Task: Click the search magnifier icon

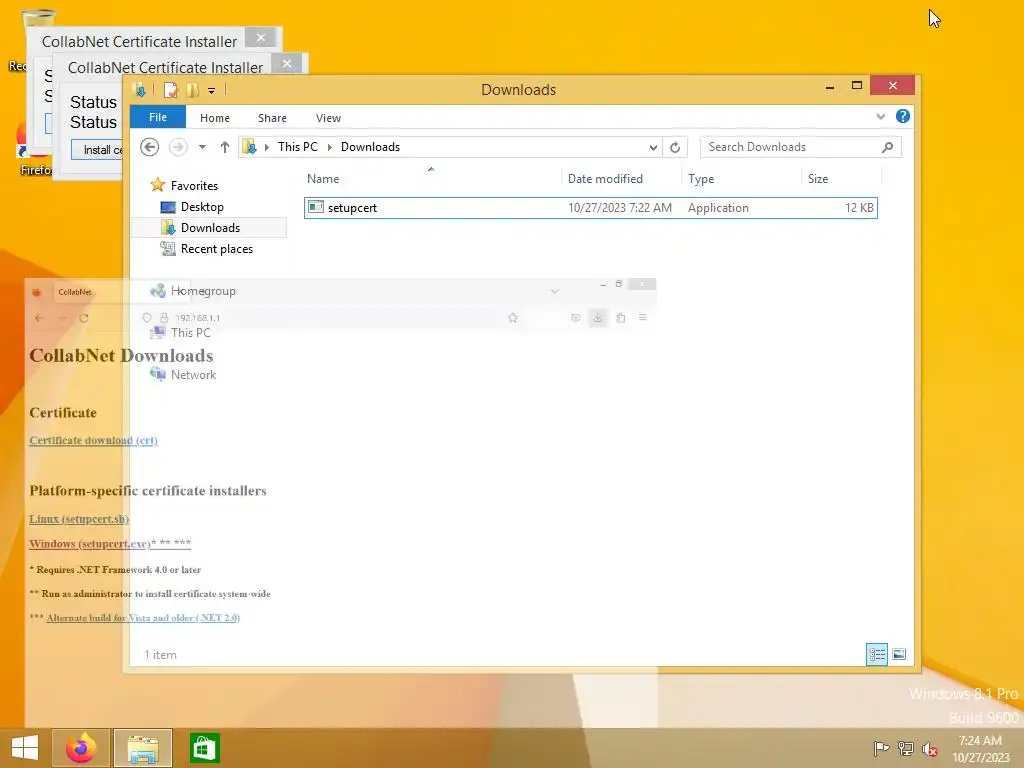Action: pos(888,147)
